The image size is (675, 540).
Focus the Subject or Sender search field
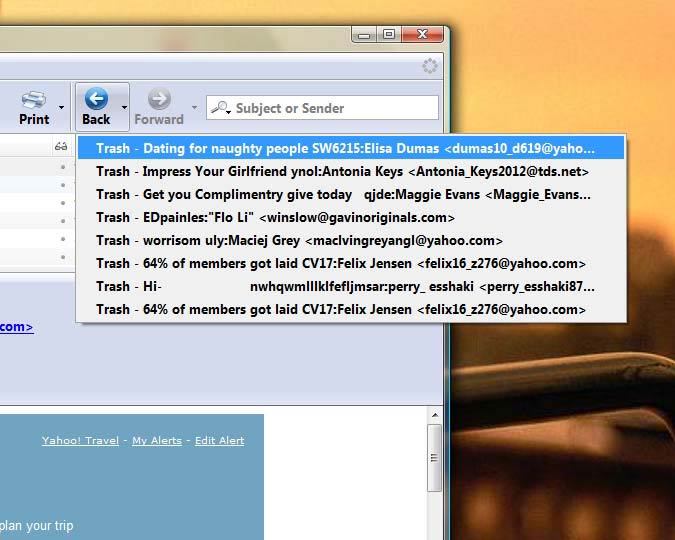322,108
